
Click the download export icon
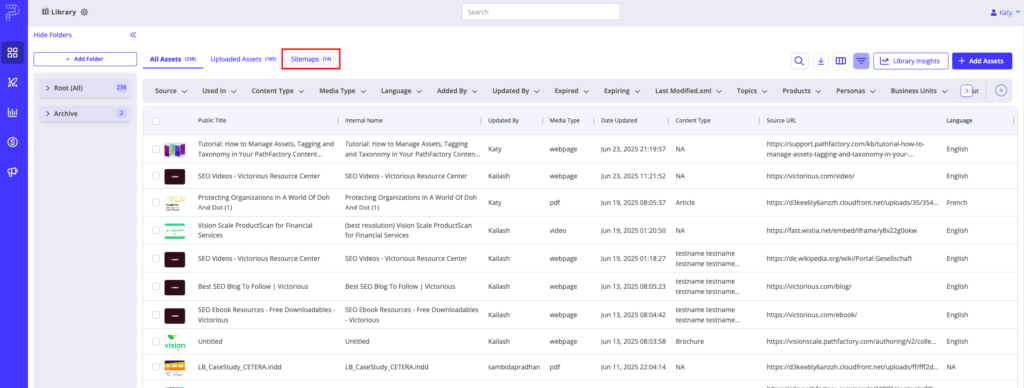pyautogui.click(x=822, y=61)
